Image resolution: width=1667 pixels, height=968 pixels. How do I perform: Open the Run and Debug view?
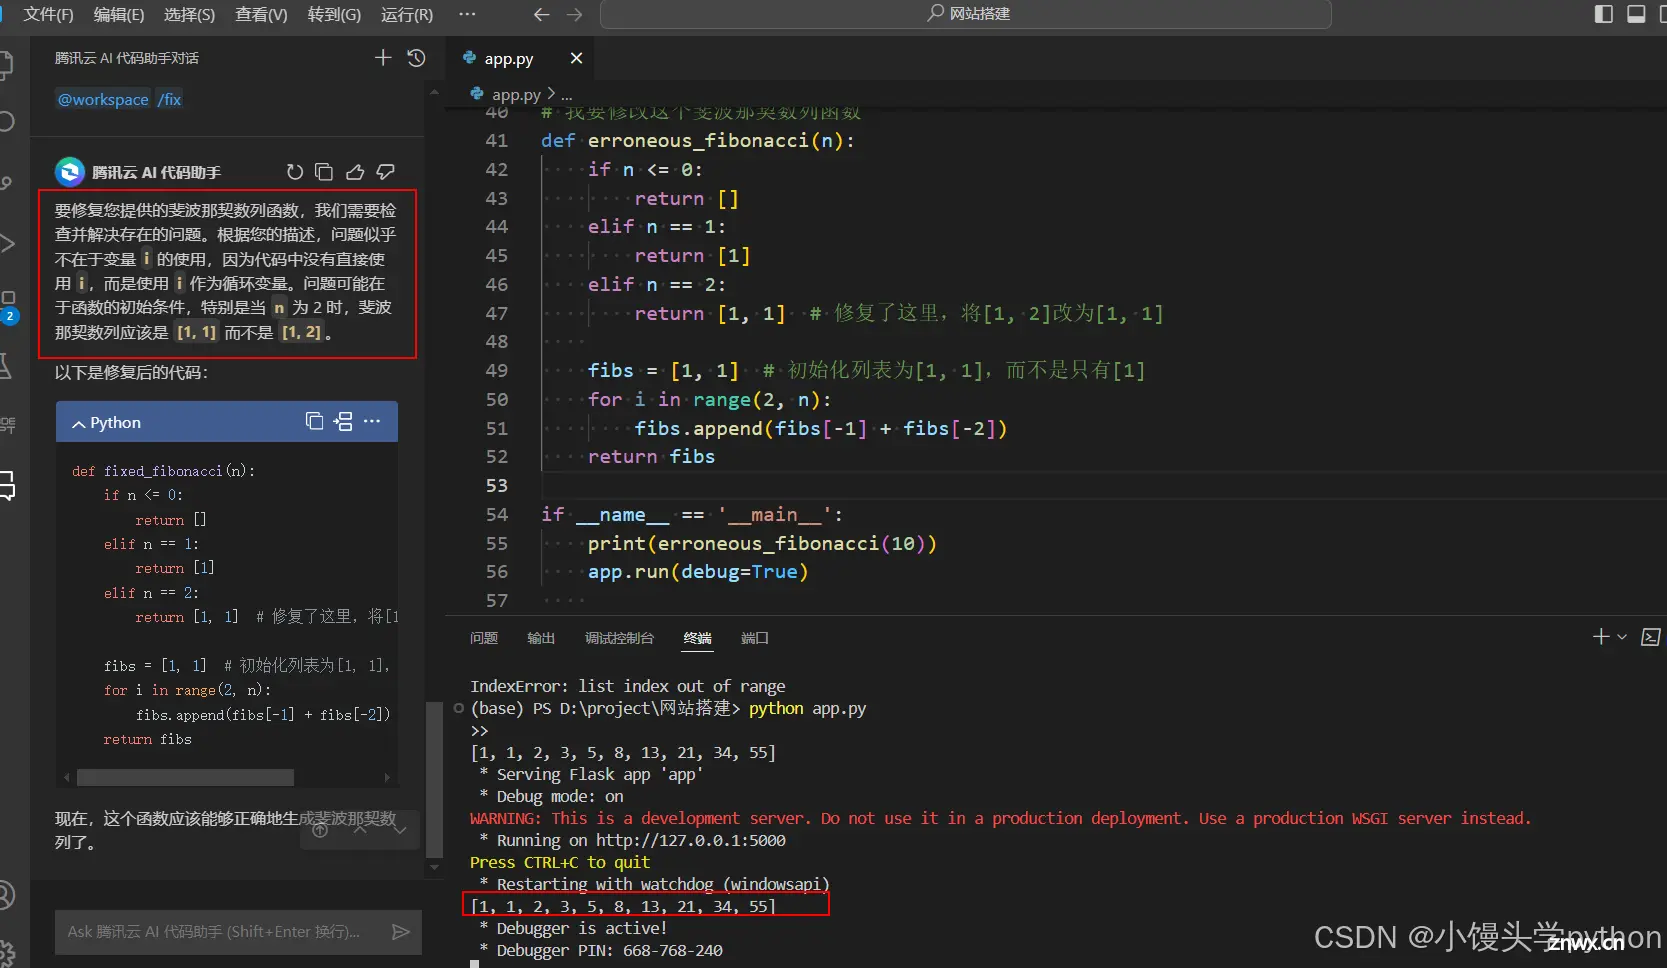coord(6,243)
